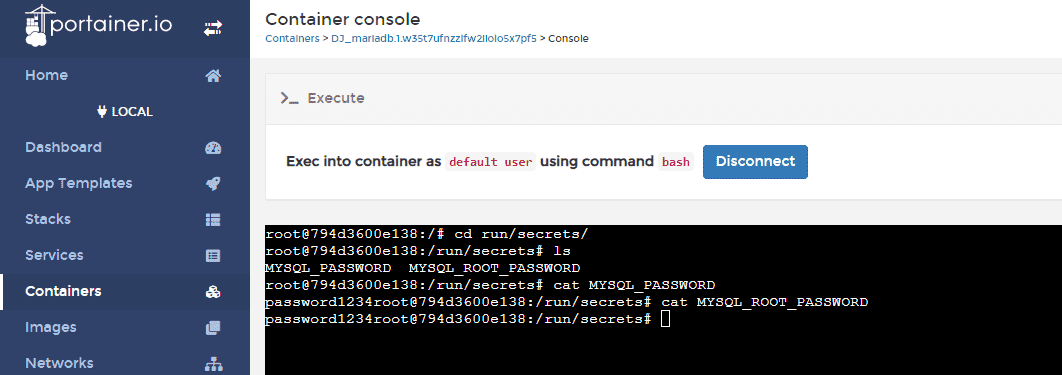Select the LOCAL endpoint label
Screen dimensions: 1062x375
tap(125, 112)
